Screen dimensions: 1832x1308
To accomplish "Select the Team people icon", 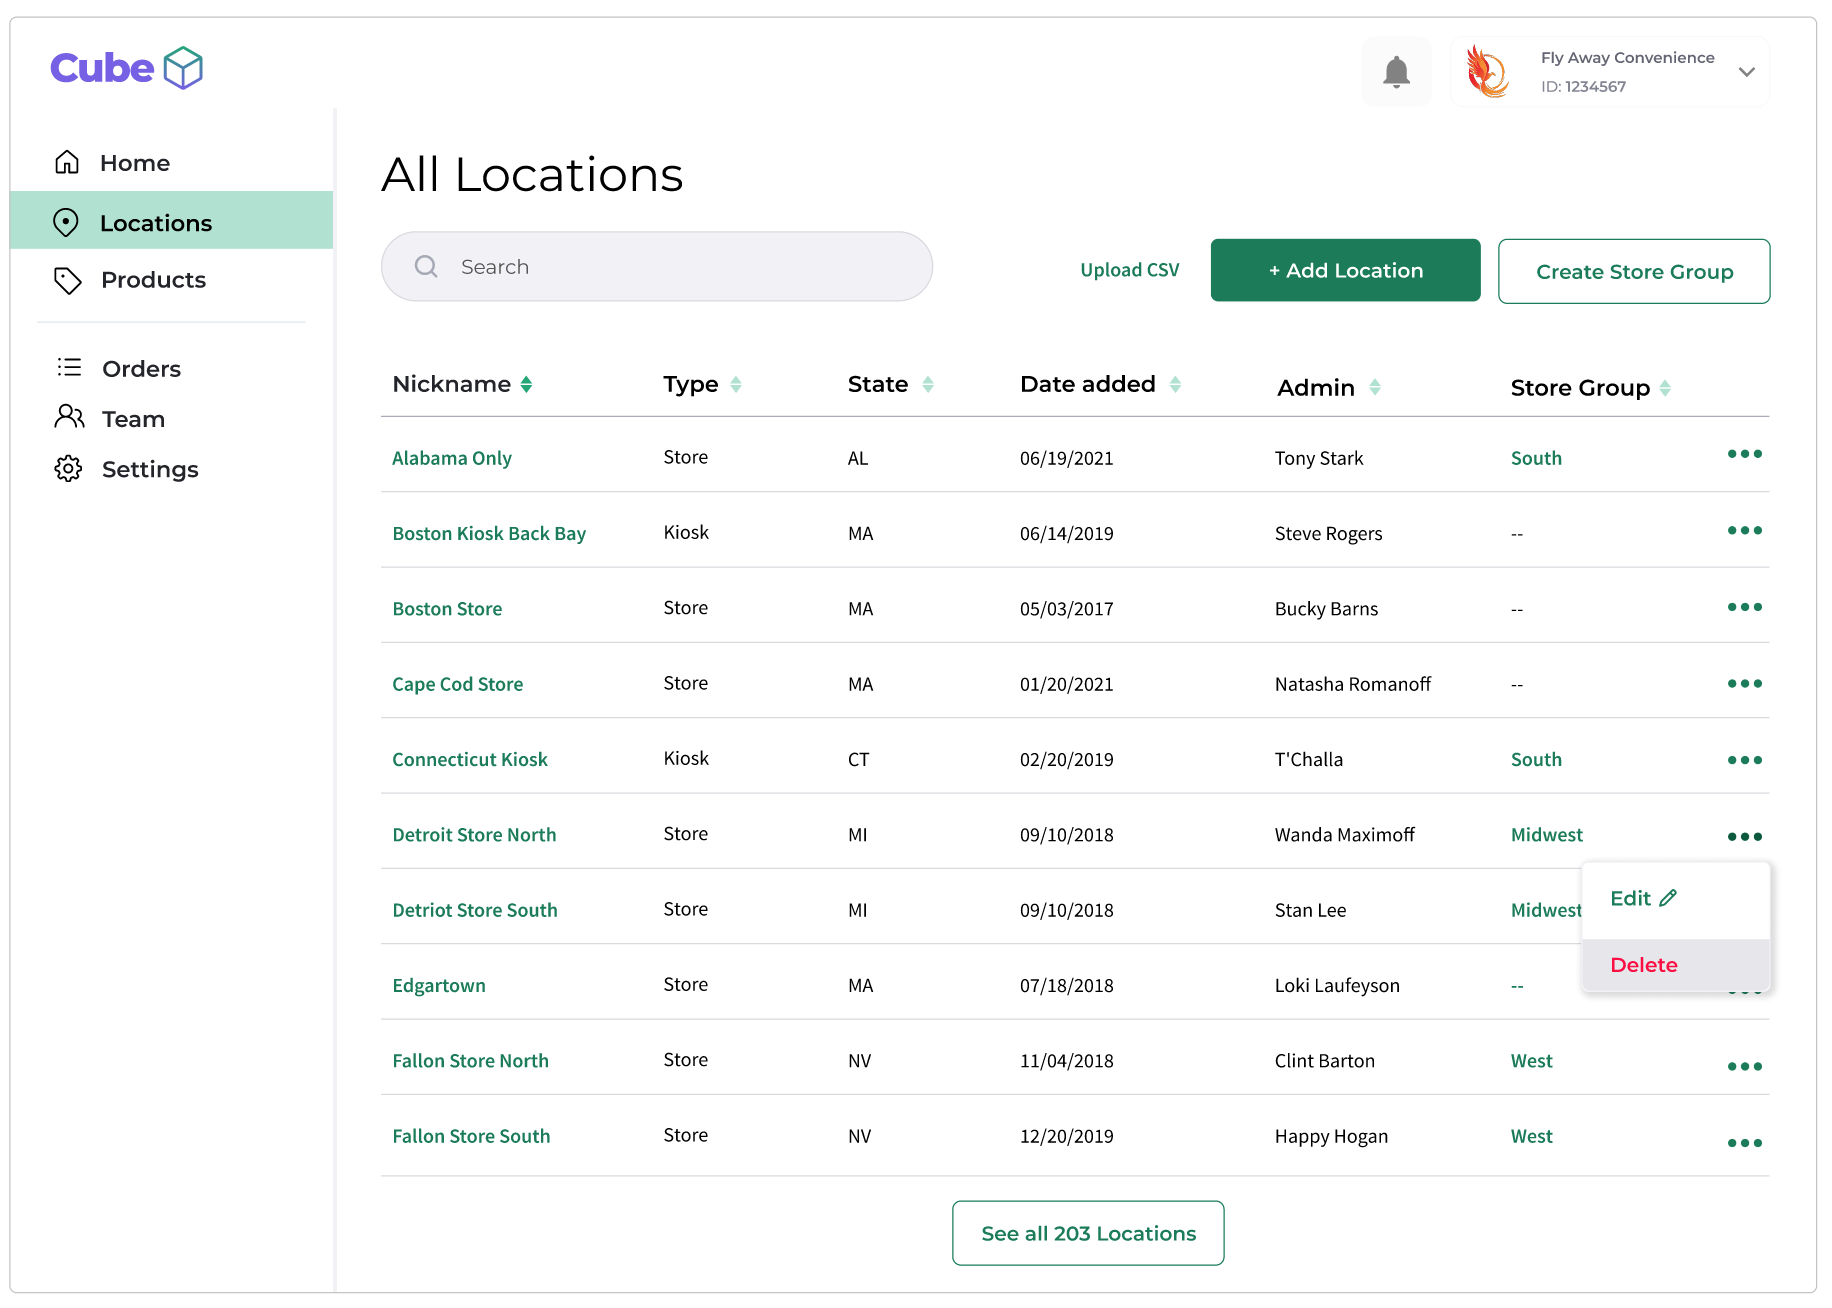I will [68, 418].
